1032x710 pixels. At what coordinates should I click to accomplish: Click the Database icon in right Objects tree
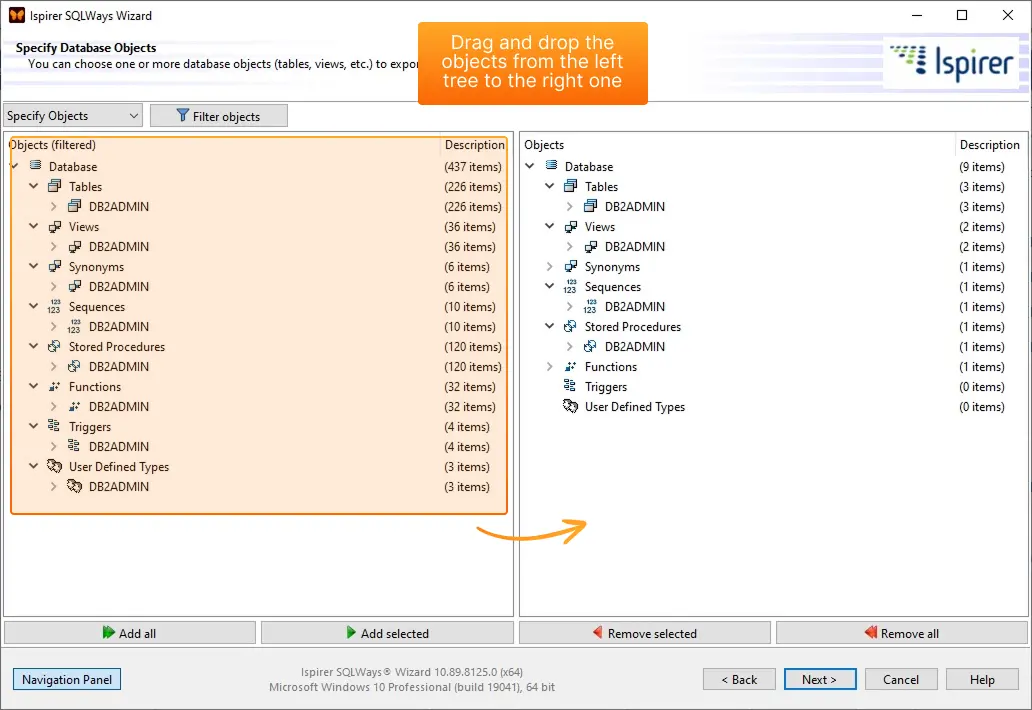552,165
